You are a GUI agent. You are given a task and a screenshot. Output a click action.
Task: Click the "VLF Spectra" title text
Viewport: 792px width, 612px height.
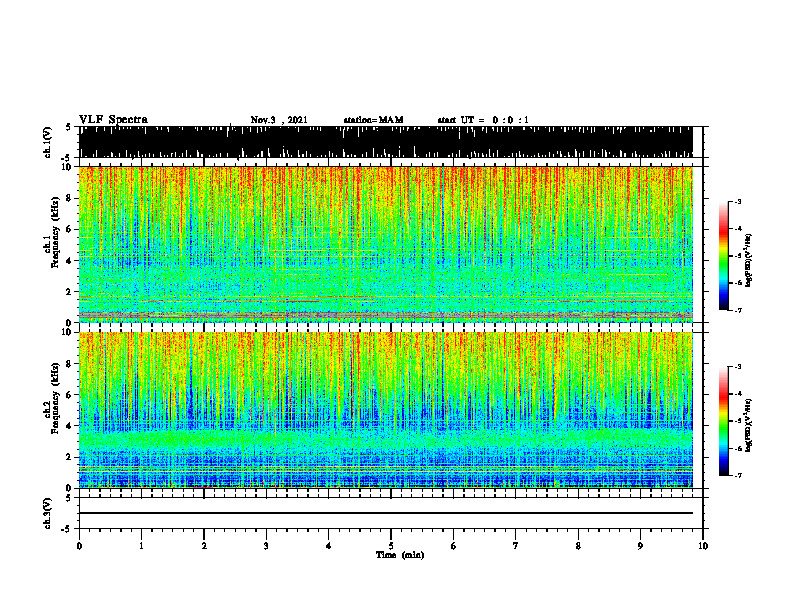coord(113,120)
